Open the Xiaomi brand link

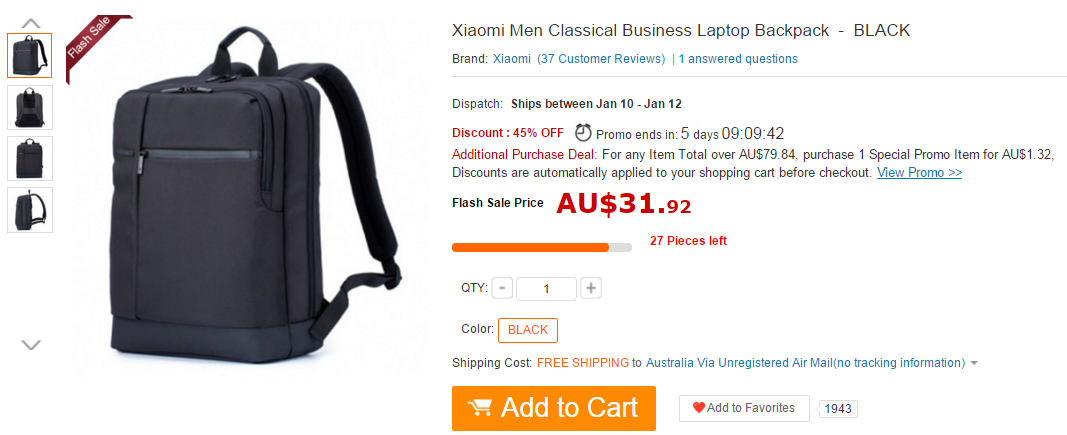coord(512,59)
